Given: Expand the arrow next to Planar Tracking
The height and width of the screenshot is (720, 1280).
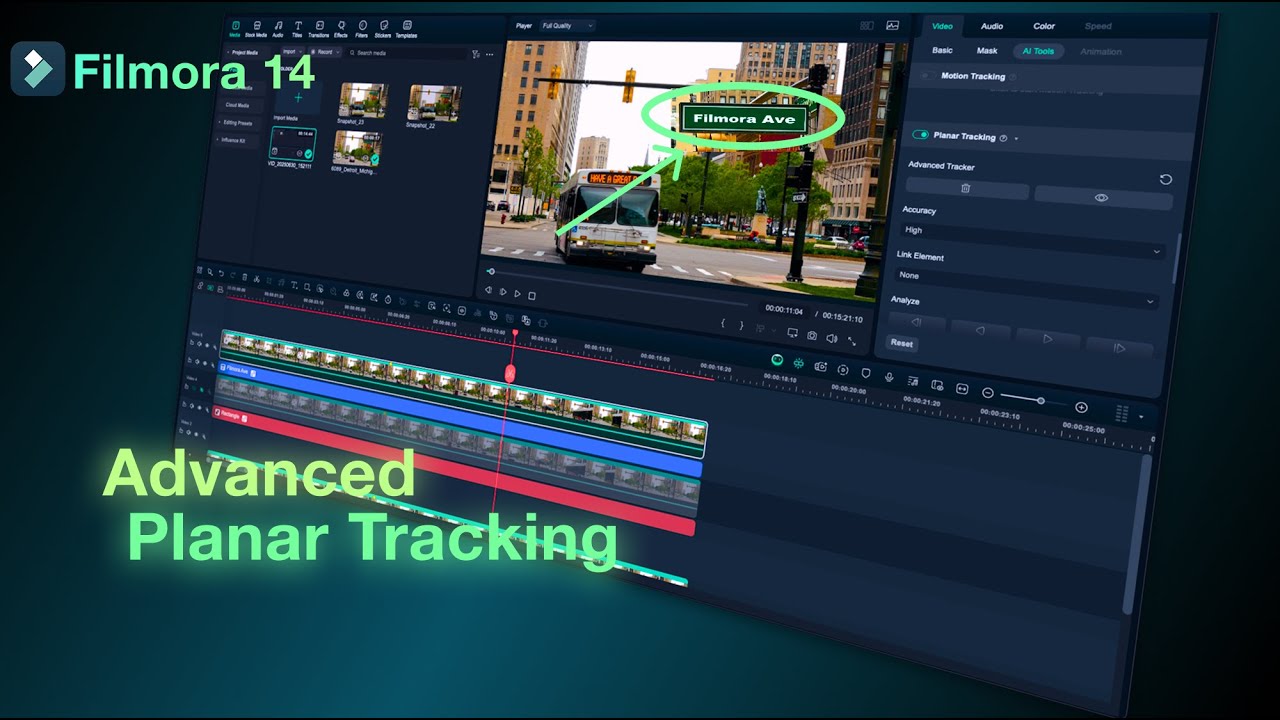Looking at the screenshot, I should (x=1017, y=138).
